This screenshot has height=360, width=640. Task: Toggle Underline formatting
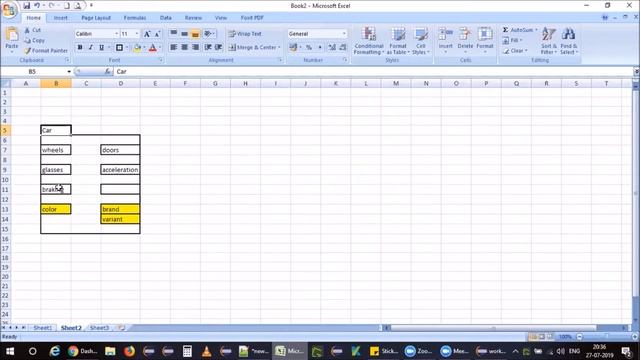[x=101, y=47]
